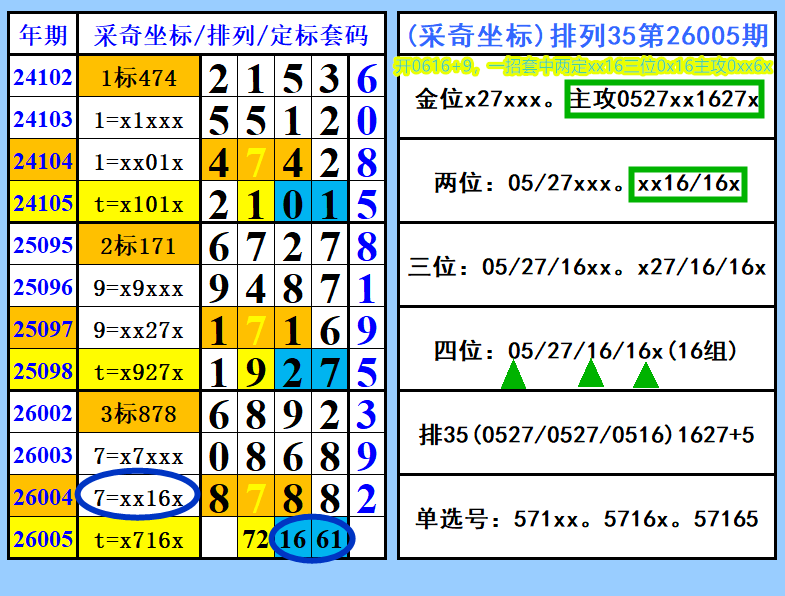Select the 年期 column header
The width and height of the screenshot is (785, 596).
tap(43, 35)
